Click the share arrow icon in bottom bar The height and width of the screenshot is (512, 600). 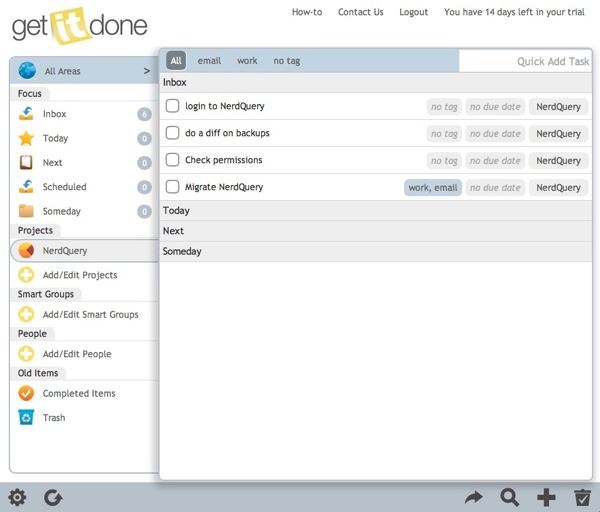pos(474,497)
